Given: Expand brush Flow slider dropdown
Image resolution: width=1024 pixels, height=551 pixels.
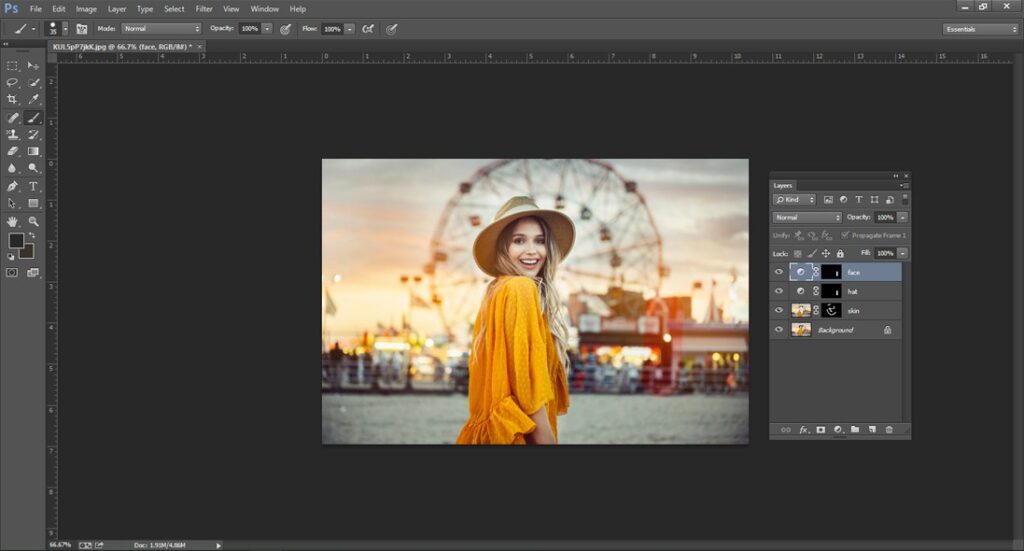Looking at the screenshot, I should [349, 29].
